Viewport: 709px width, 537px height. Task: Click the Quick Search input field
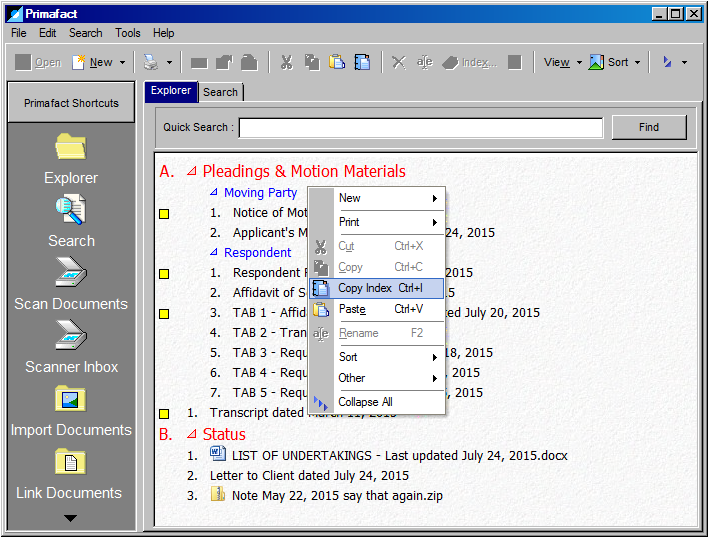[421, 127]
